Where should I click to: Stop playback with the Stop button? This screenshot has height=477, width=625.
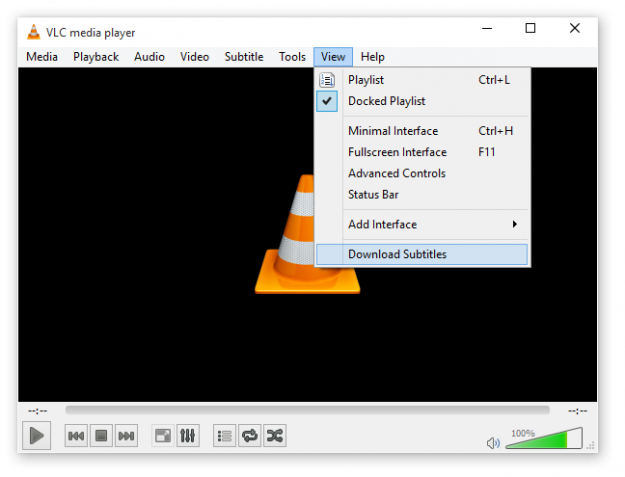101,436
